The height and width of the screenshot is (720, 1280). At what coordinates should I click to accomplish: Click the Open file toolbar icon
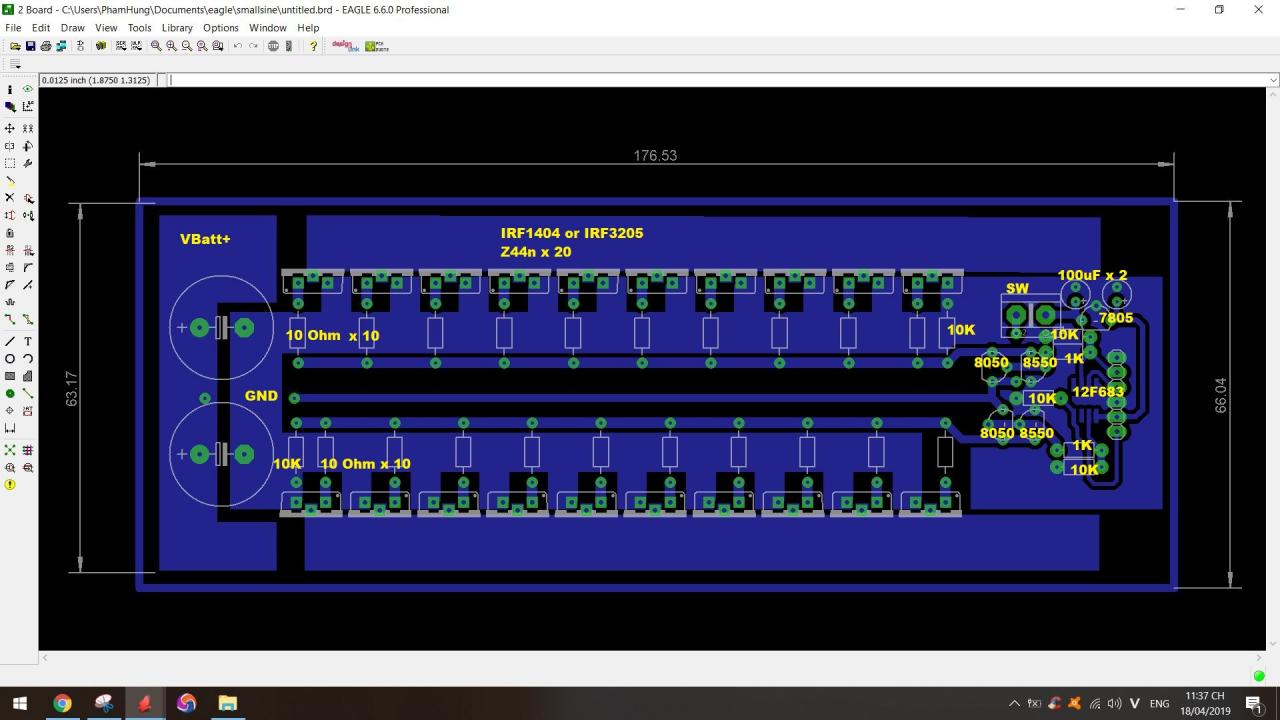(x=15, y=46)
